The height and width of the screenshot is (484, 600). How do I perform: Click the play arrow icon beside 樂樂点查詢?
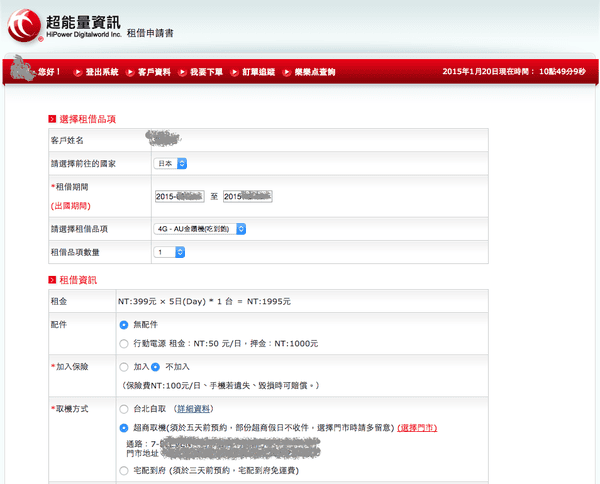pyautogui.click(x=287, y=72)
